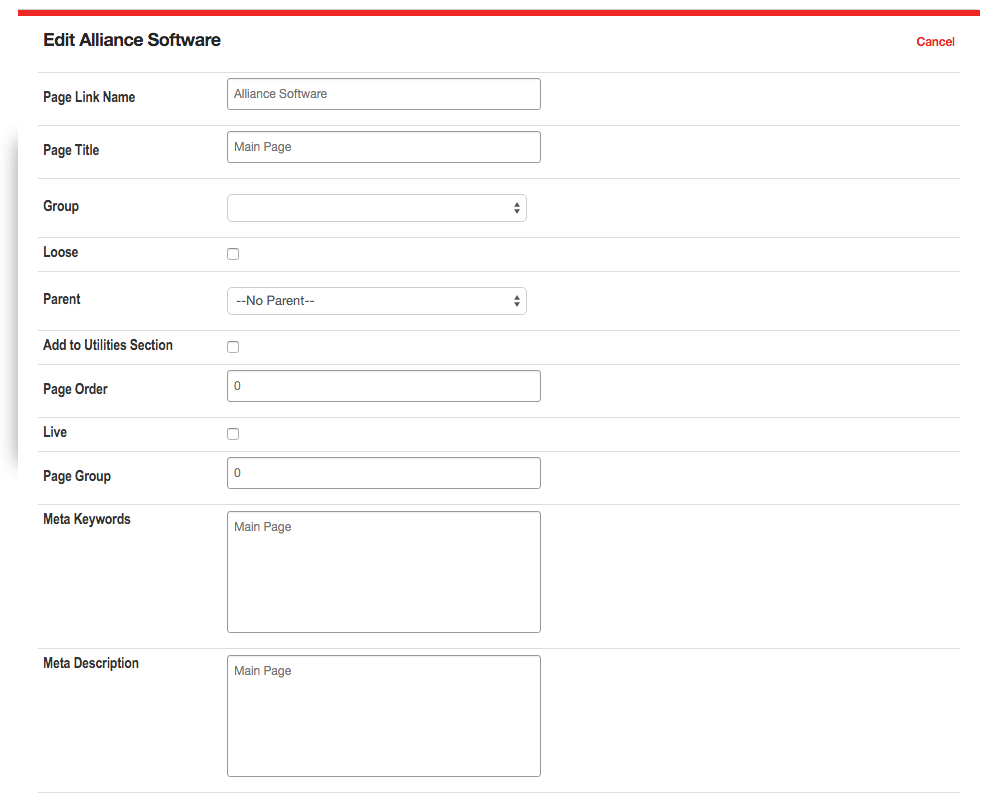Select the Page Link Name label
Viewport: 996px width, 801px height.
pyautogui.click(x=89, y=97)
